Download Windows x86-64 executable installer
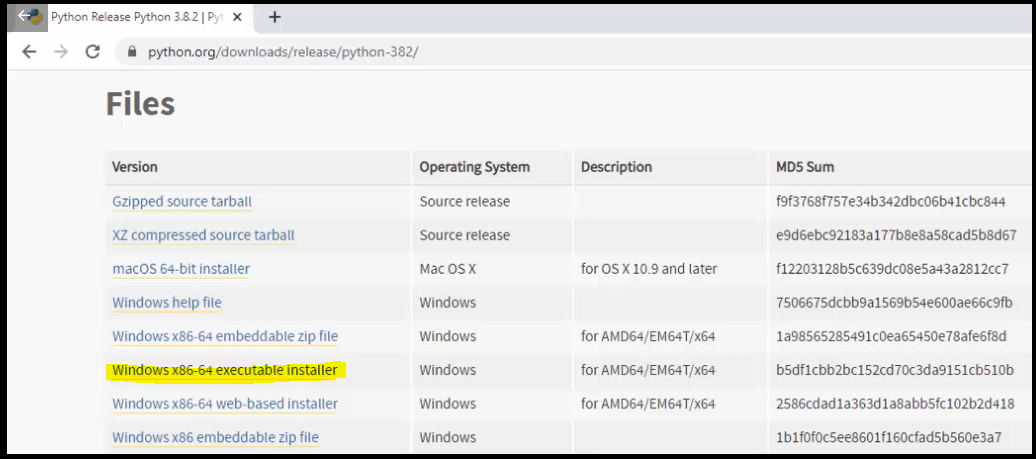 tap(225, 370)
